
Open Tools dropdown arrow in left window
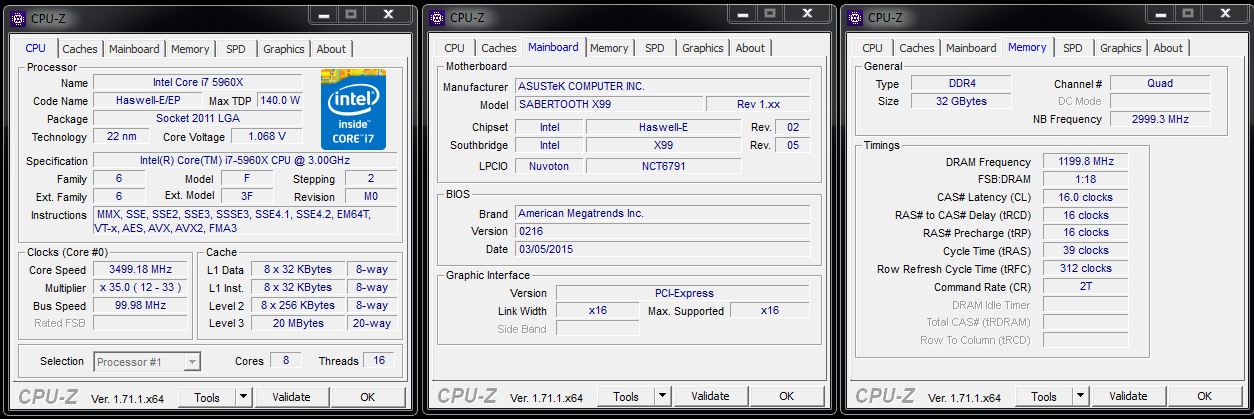click(243, 397)
